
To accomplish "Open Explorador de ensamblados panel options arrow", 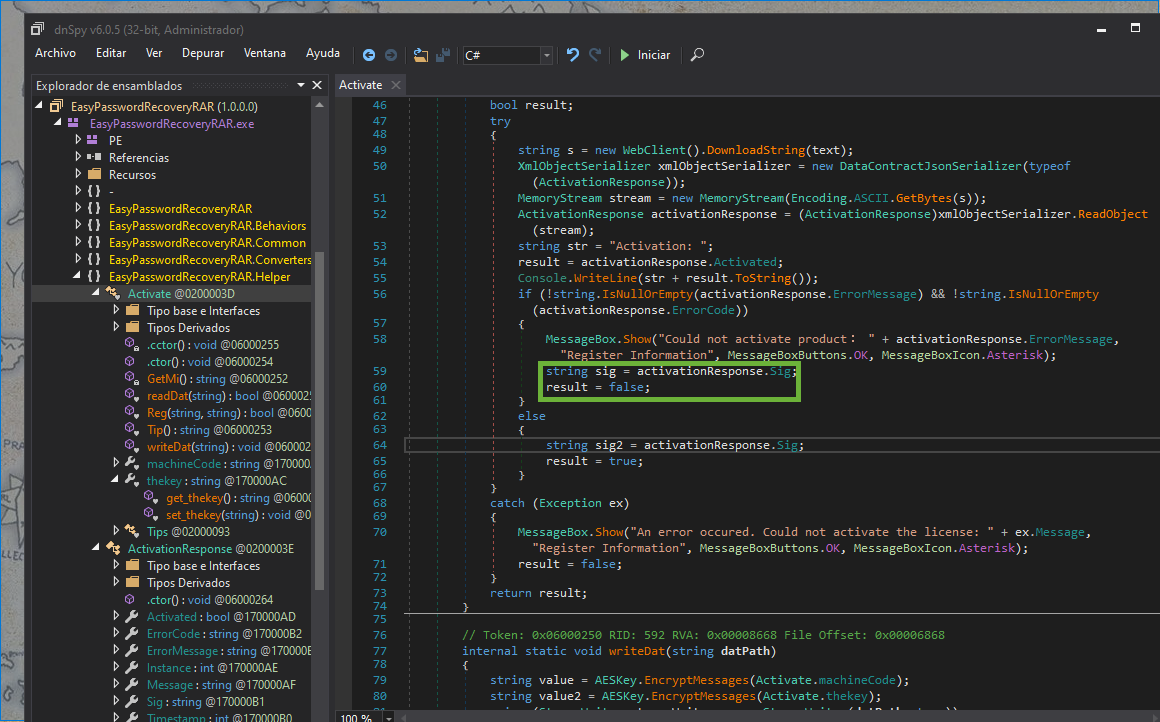I will pos(300,86).
